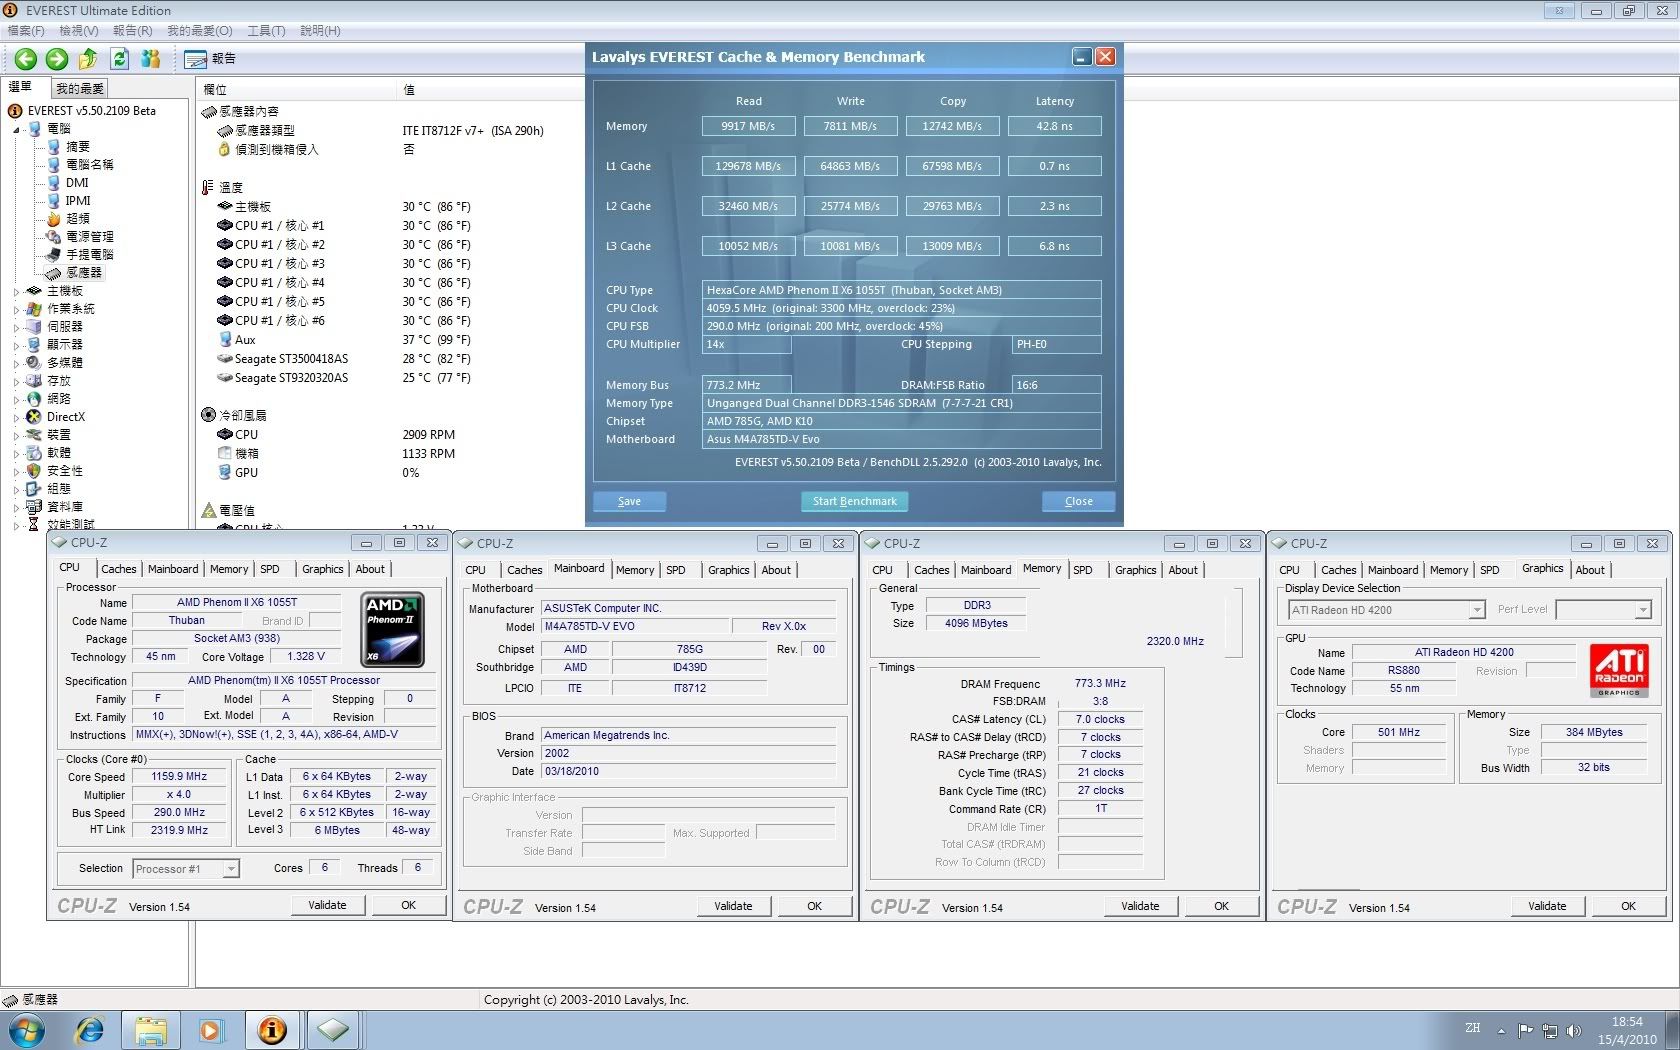
Task: Open the 報告 report toolbar button
Action: pos(210,59)
